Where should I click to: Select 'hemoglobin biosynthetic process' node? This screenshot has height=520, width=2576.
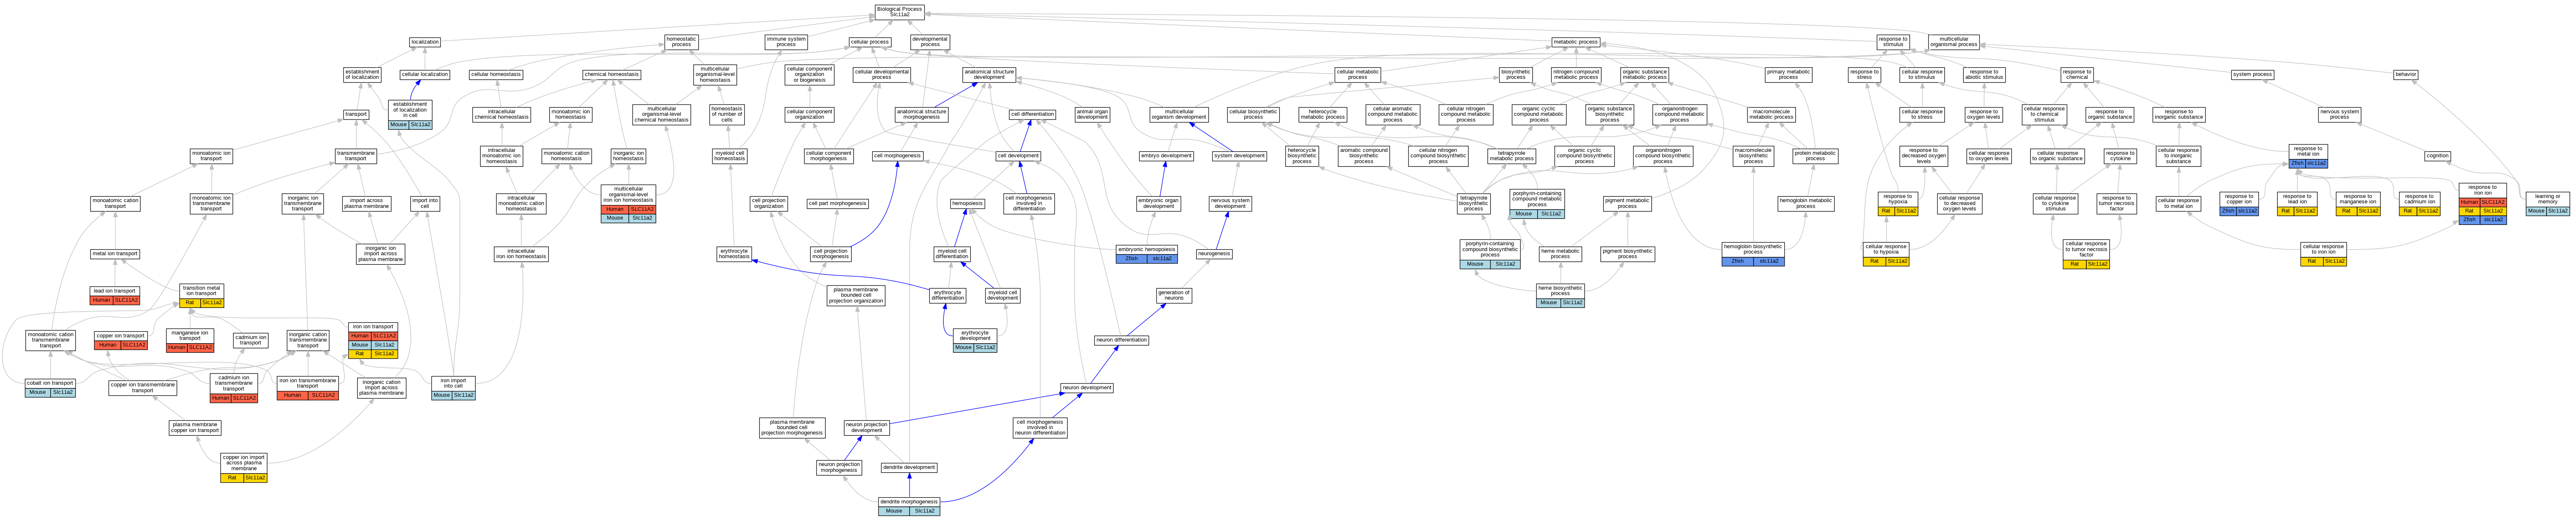point(1753,254)
